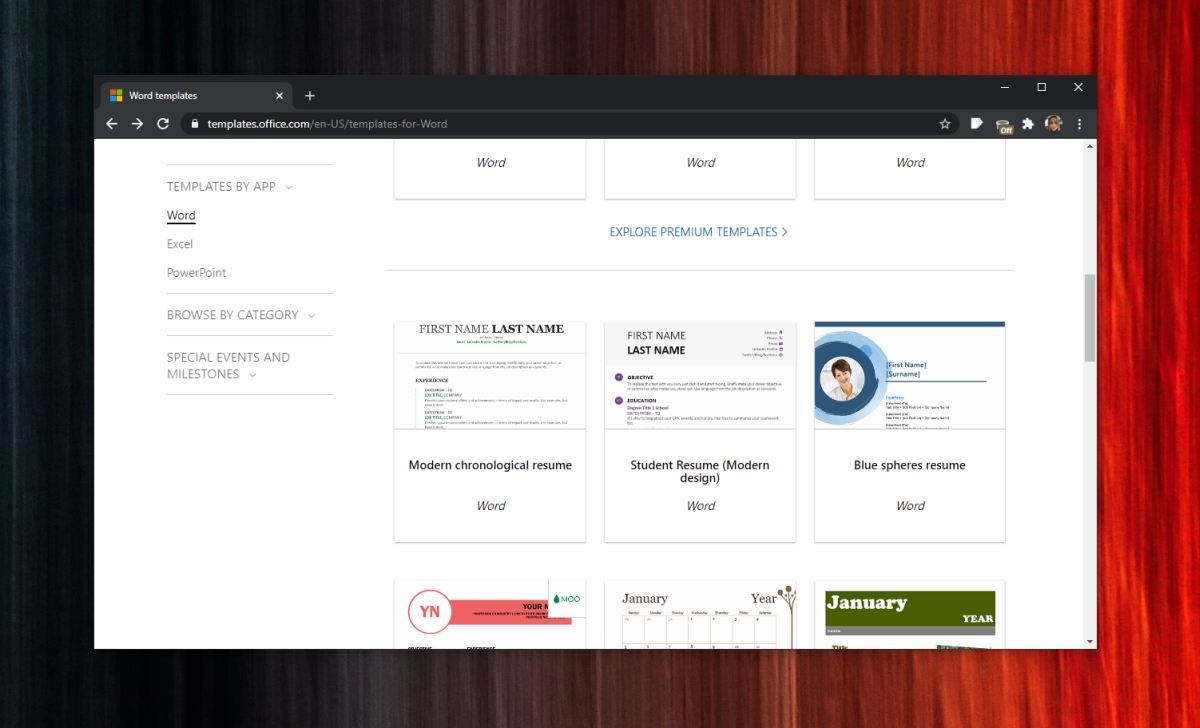1200x728 pixels.
Task: Open the Extensions puzzle-piece menu
Action: [1028, 123]
